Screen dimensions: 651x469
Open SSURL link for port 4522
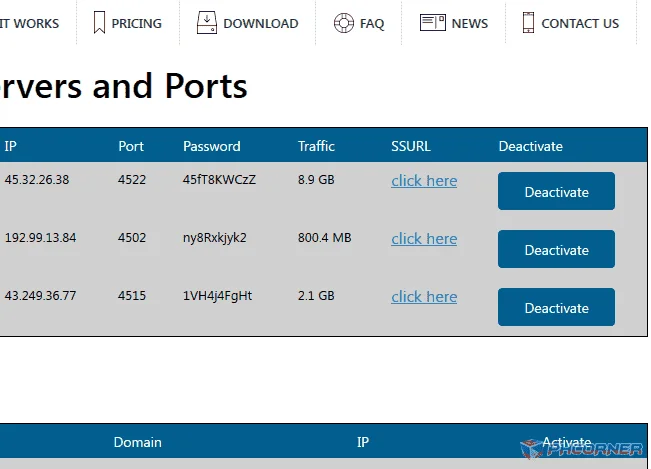(x=424, y=181)
